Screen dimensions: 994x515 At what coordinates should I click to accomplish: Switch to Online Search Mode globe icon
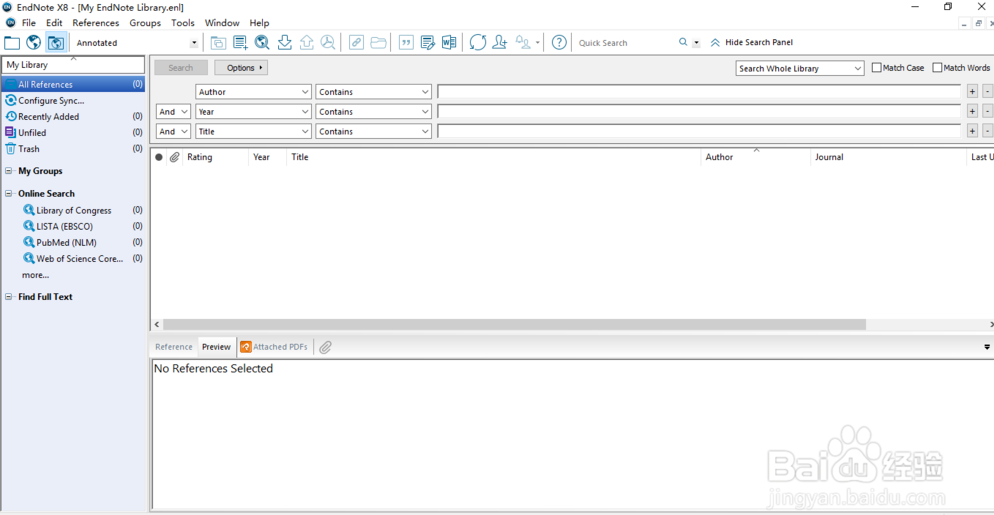(x=34, y=43)
